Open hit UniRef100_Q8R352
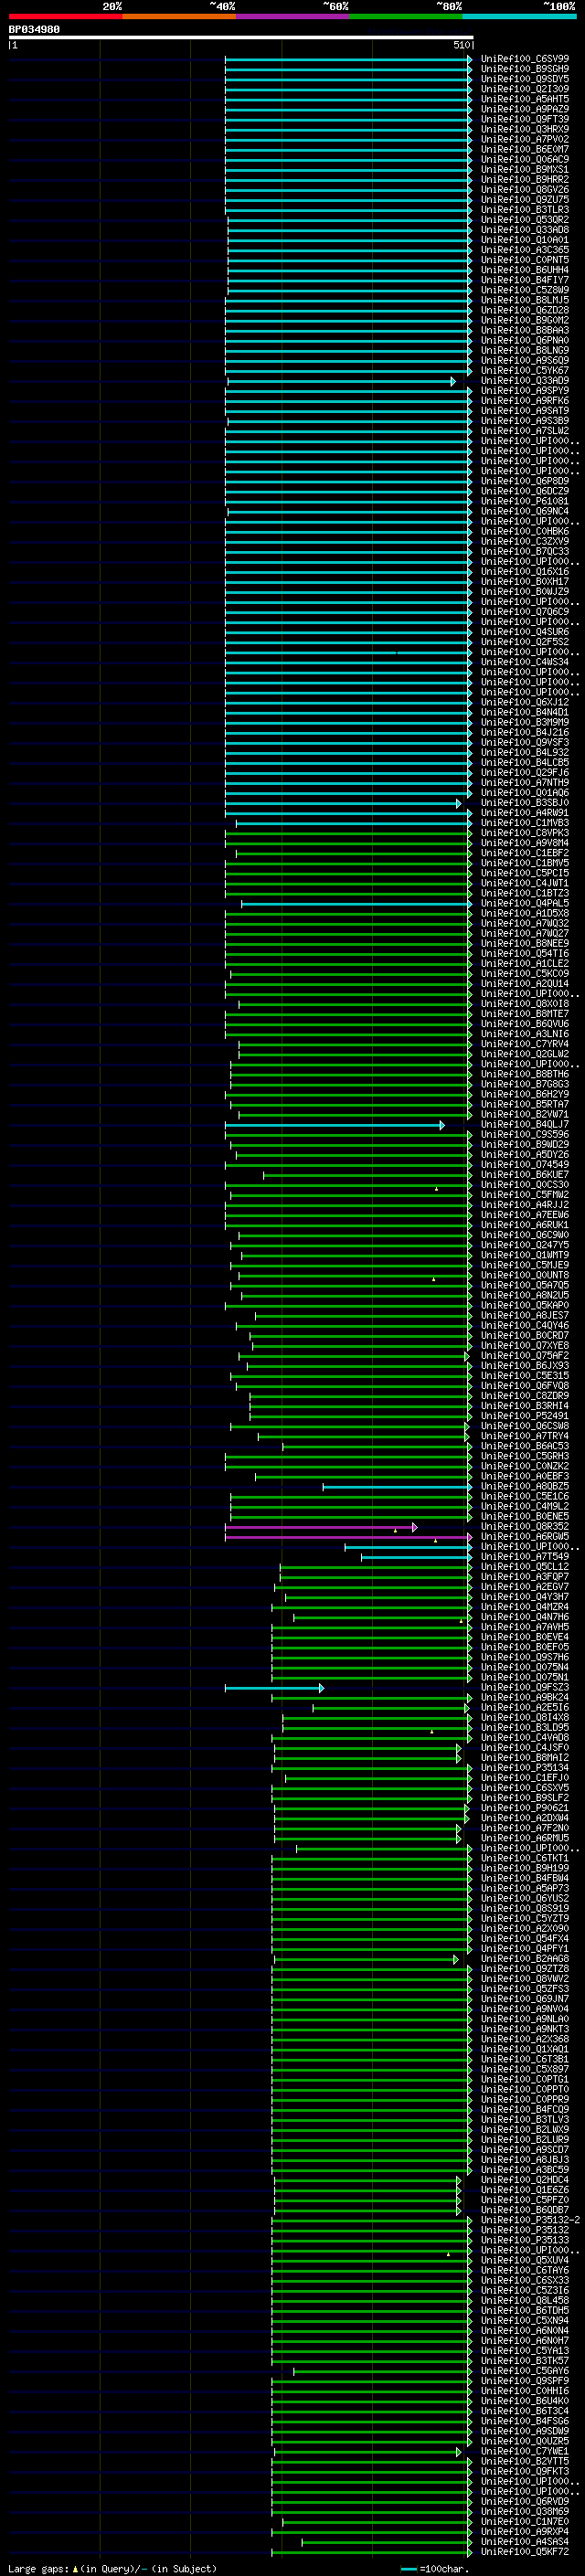The width and height of the screenshot is (585, 2576). 524,1527
